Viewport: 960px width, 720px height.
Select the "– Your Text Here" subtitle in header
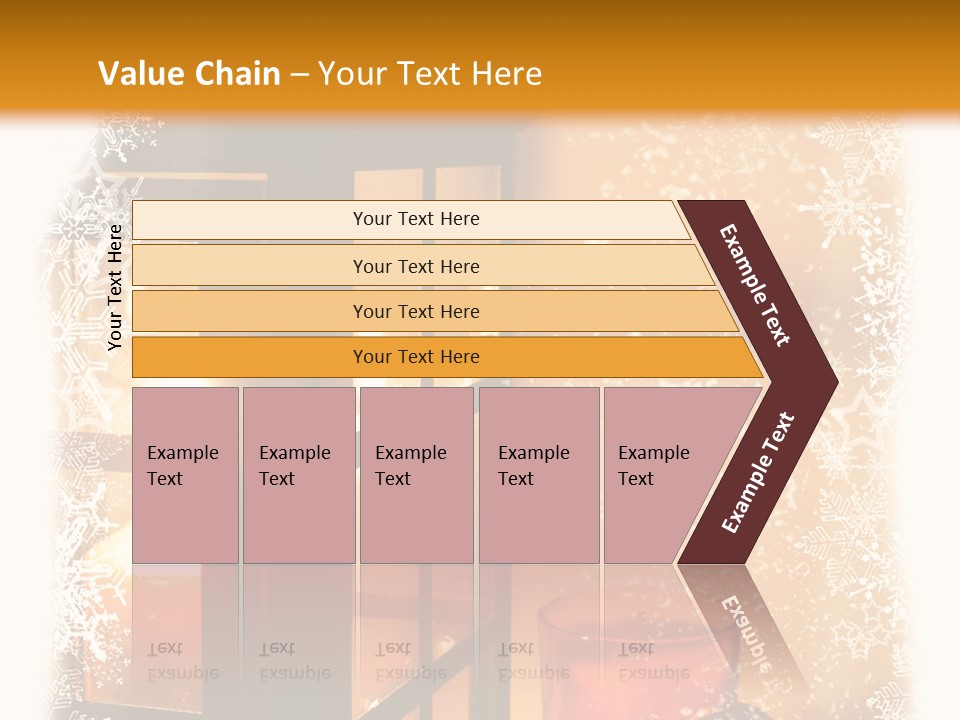[x=428, y=73]
